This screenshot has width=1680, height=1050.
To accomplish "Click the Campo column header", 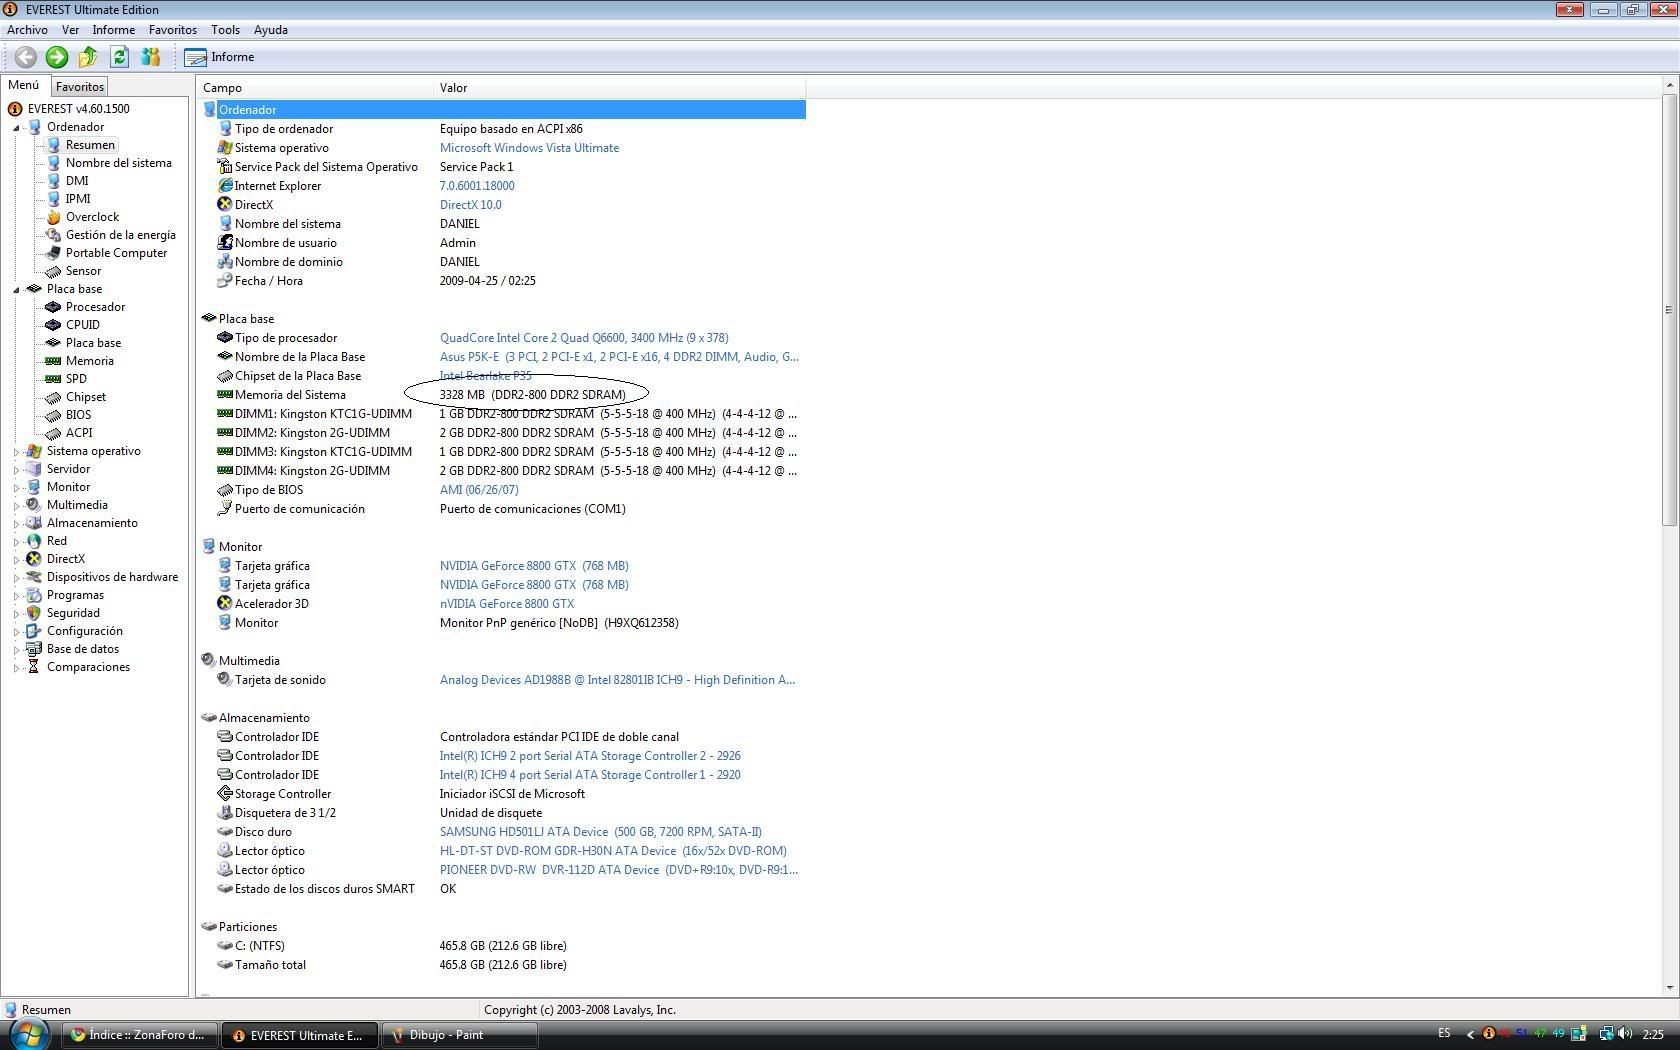I will coord(316,88).
